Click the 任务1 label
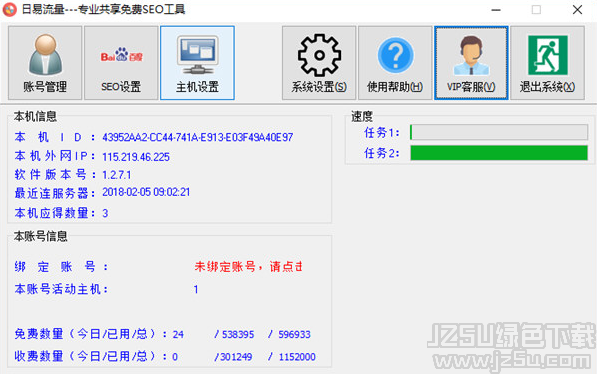Viewport: 597px width, 374px height. tap(382, 133)
